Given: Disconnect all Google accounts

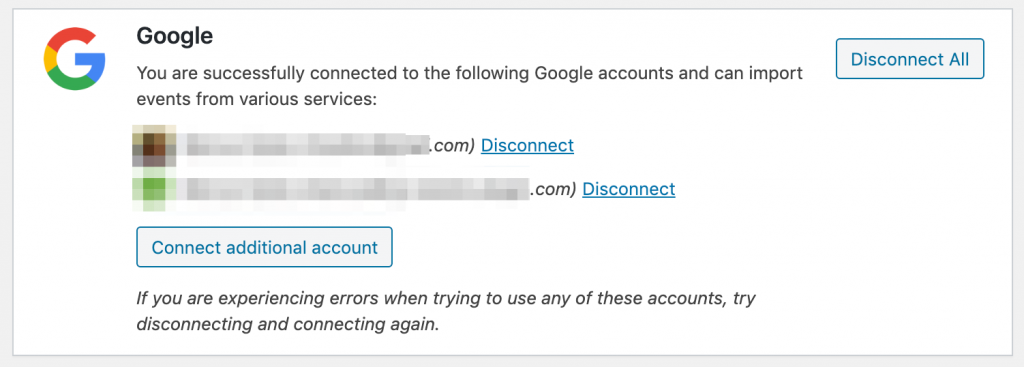Looking at the screenshot, I should tap(910, 59).
